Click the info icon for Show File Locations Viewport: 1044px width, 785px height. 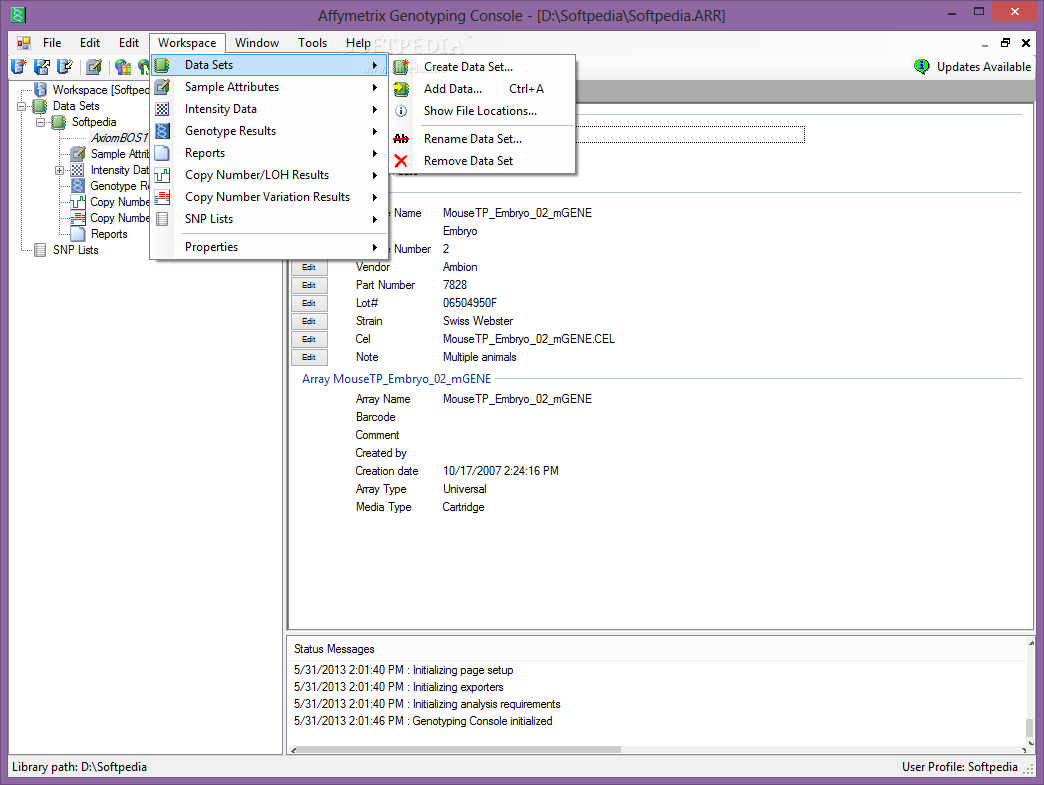(401, 111)
